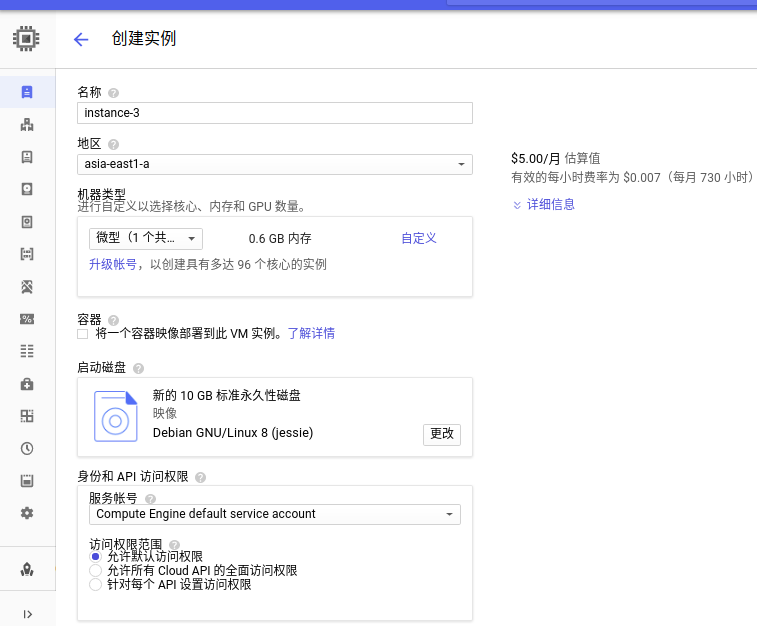The width and height of the screenshot is (757, 626).
Task: Open committed use discounts percent icon
Action: pyautogui.click(x=27, y=319)
